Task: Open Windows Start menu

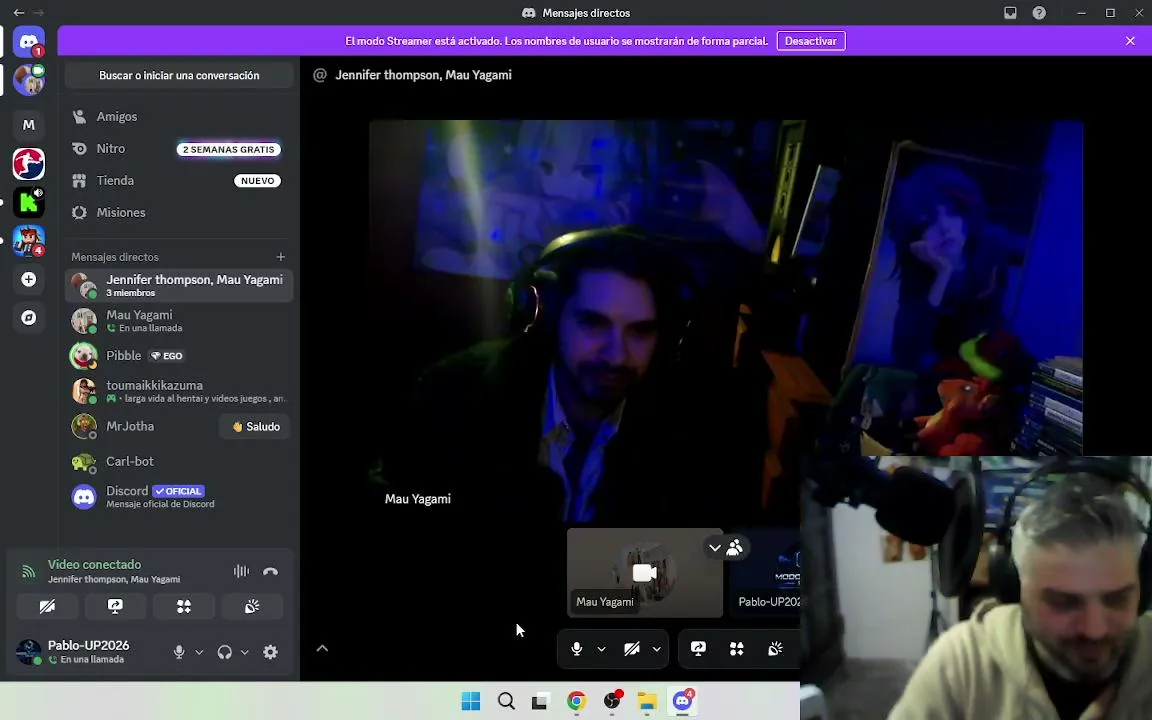Action: click(x=470, y=701)
